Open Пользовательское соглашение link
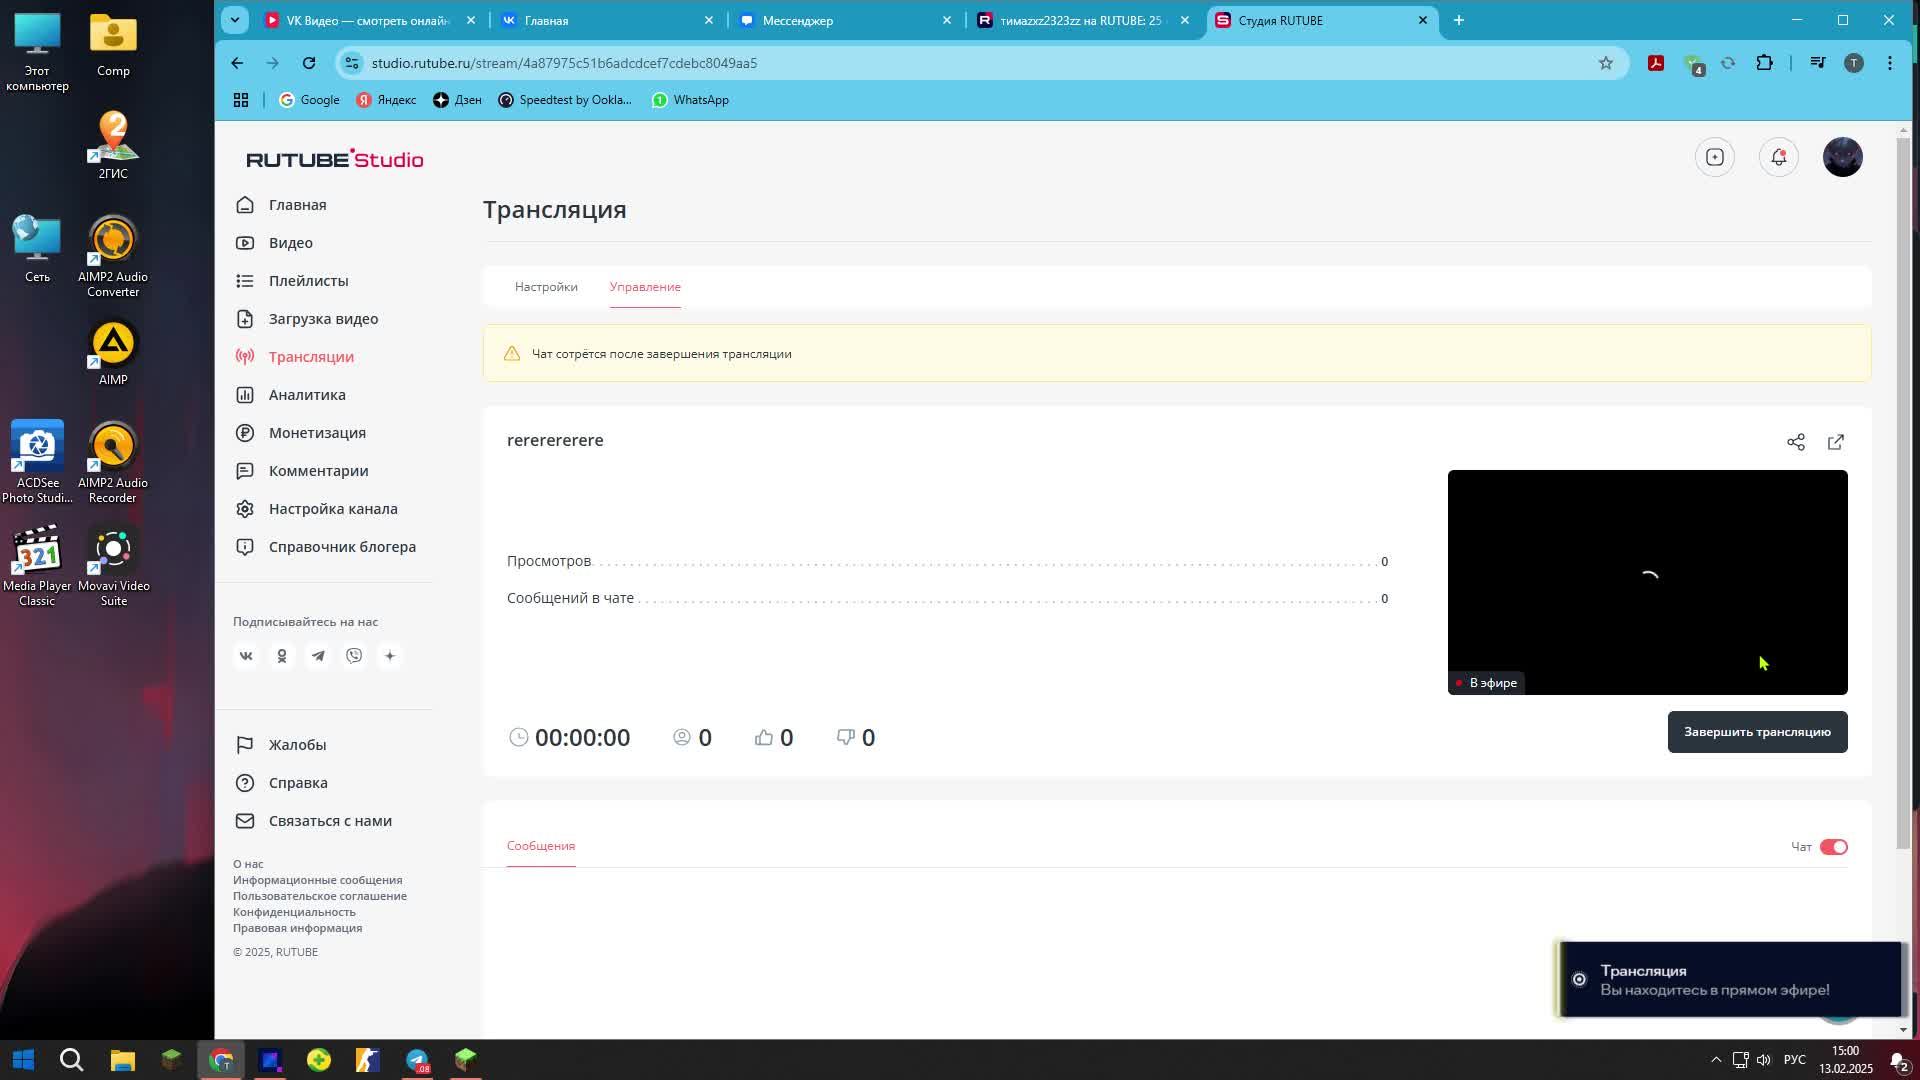 (x=320, y=896)
